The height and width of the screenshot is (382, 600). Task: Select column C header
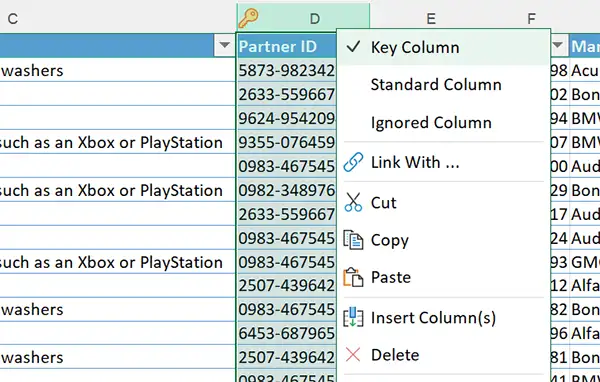tap(13, 18)
